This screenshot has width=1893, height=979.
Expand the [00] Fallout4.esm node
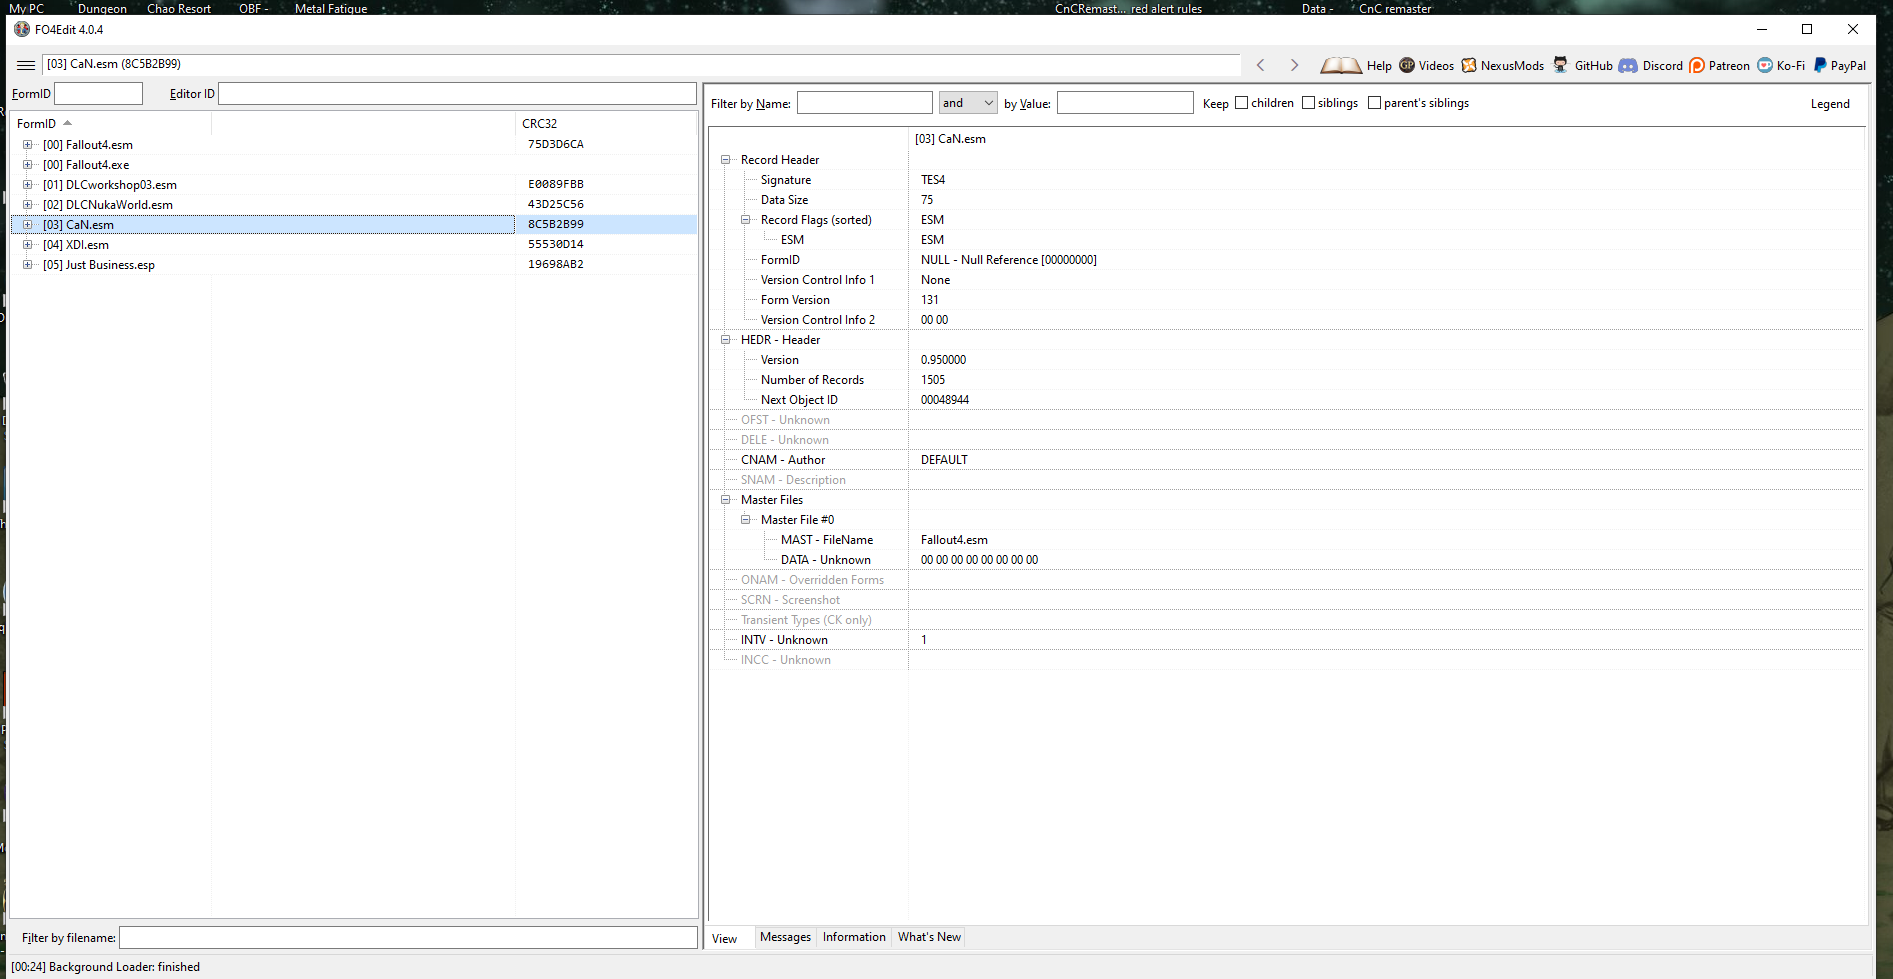coord(28,145)
